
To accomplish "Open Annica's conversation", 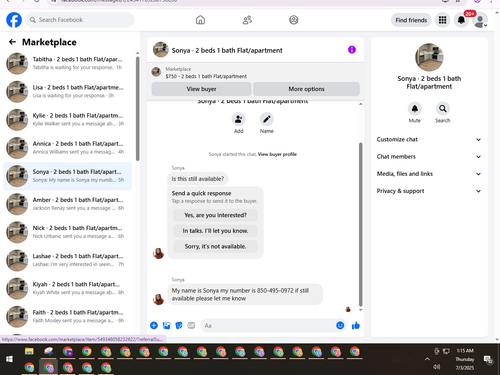I will (x=67, y=148).
